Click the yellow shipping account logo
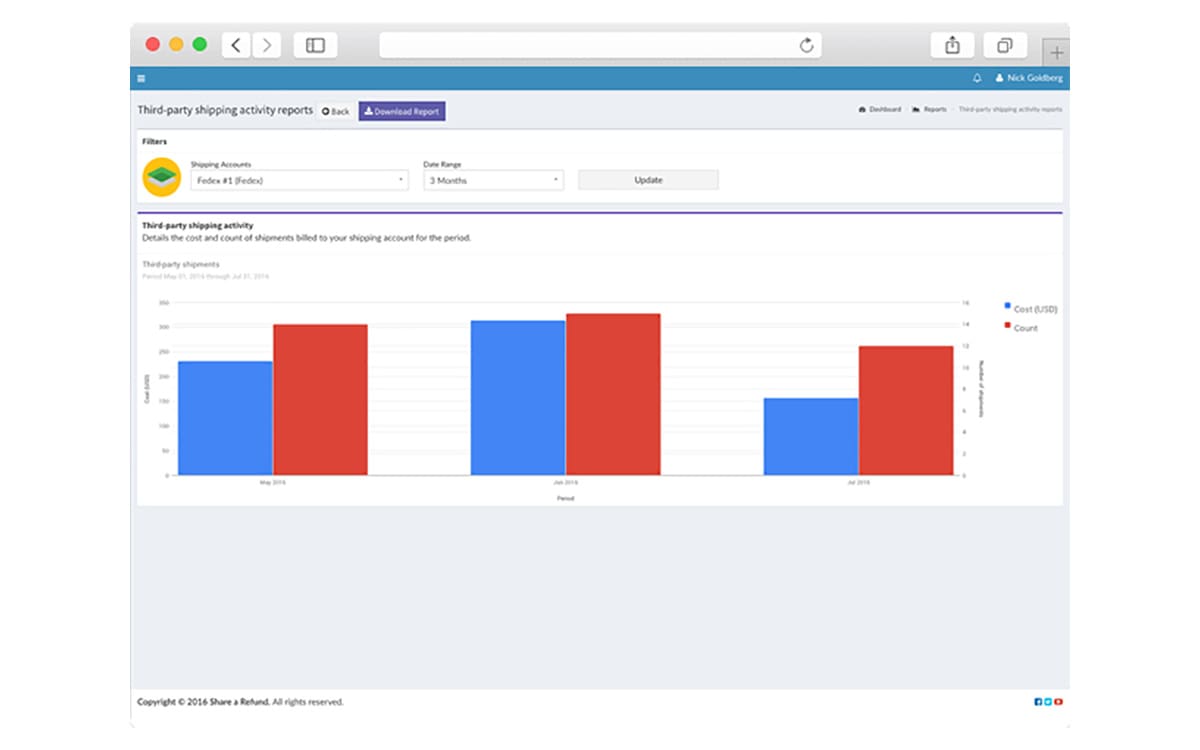Viewport: 1200px width, 750px height. 162,177
